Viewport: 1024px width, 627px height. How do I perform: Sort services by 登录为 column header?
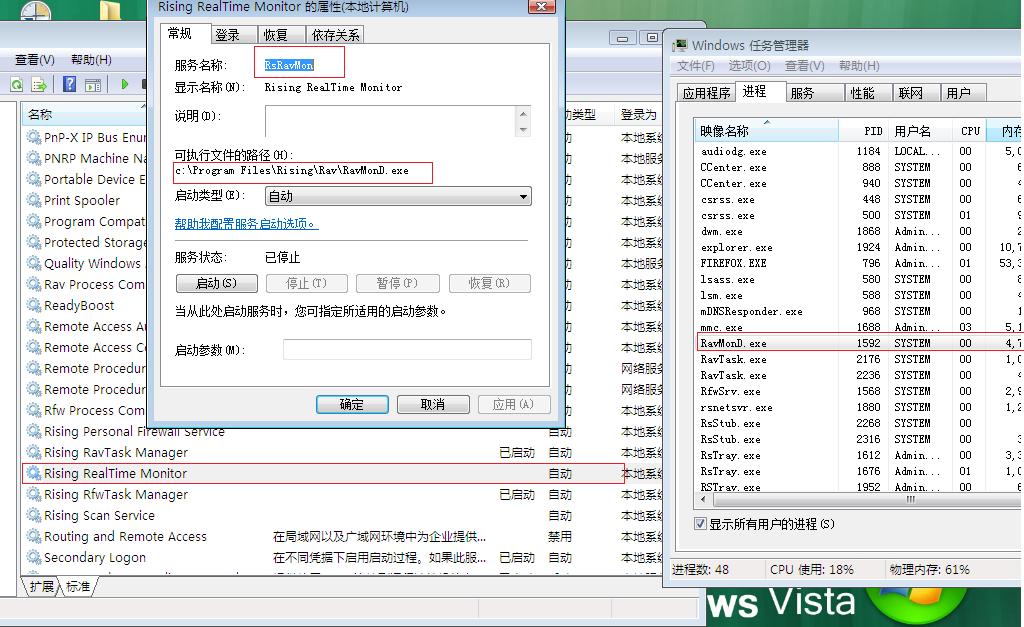(638, 114)
